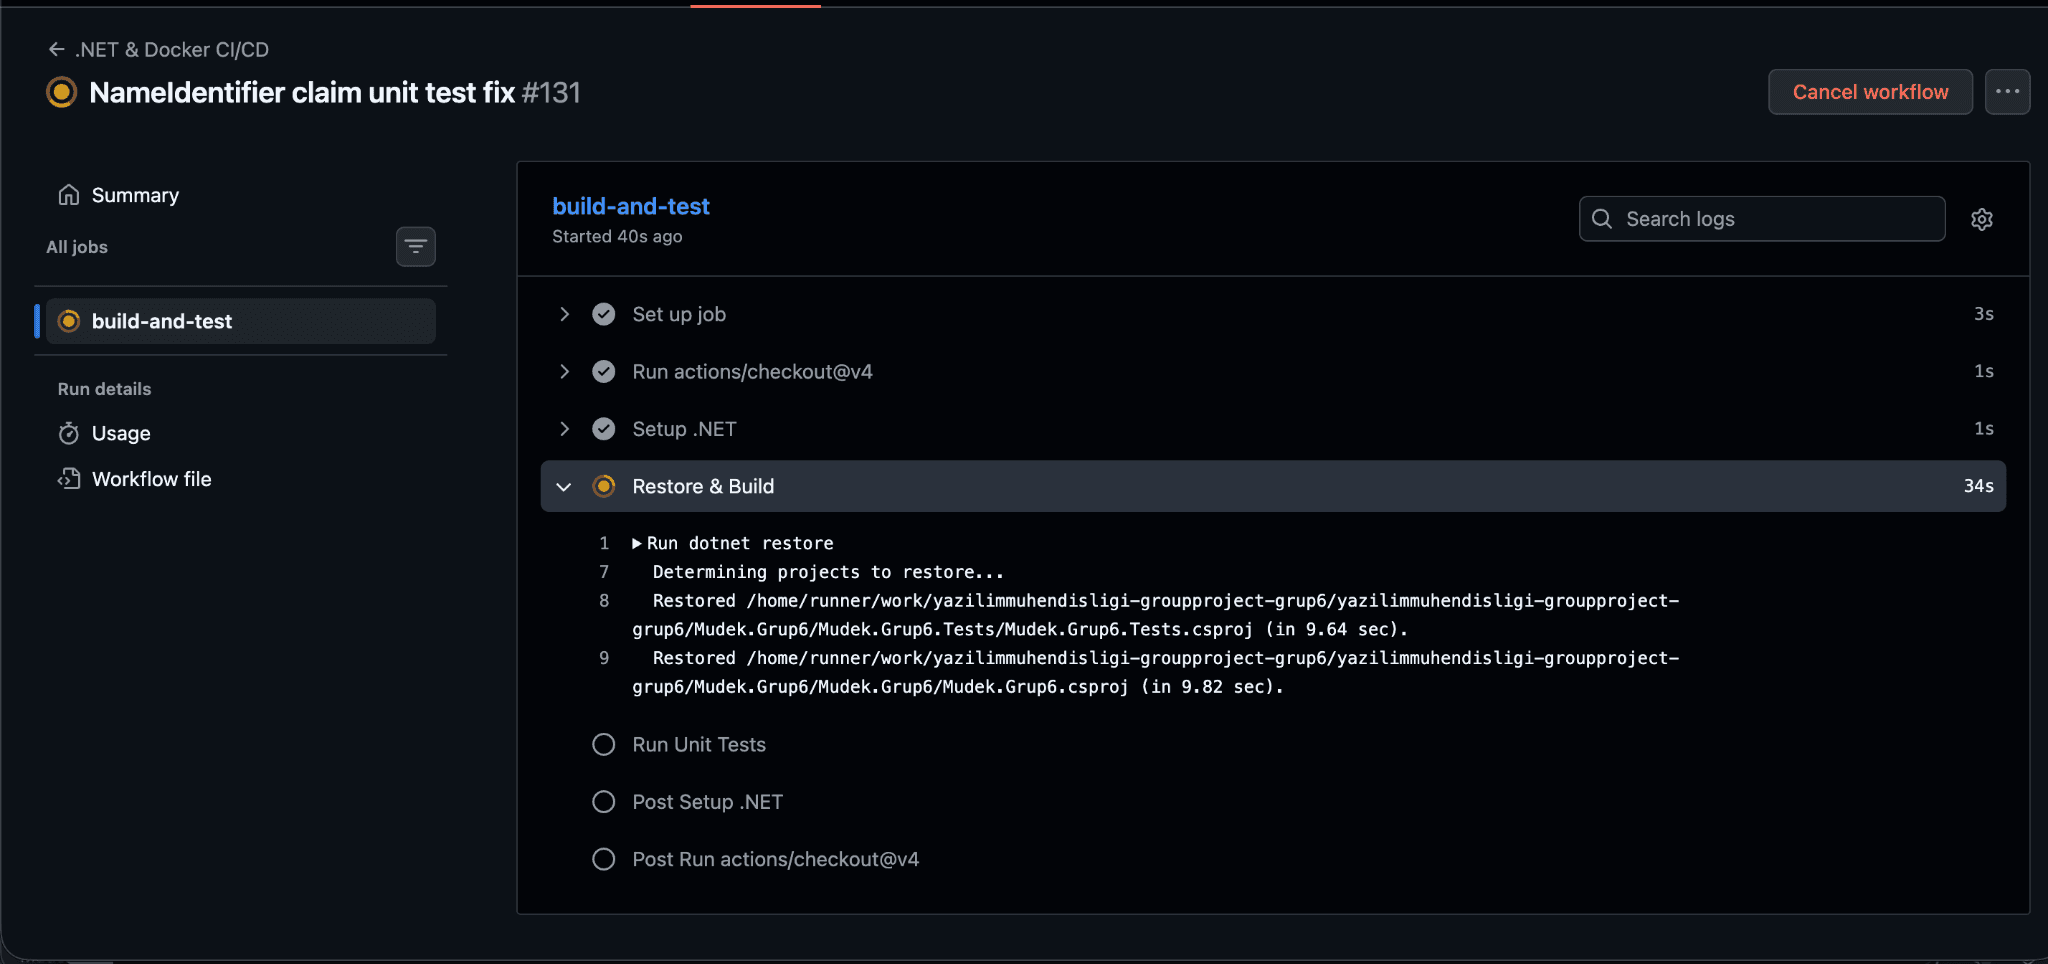
Task: Click the Summary home icon
Action: click(69, 195)
